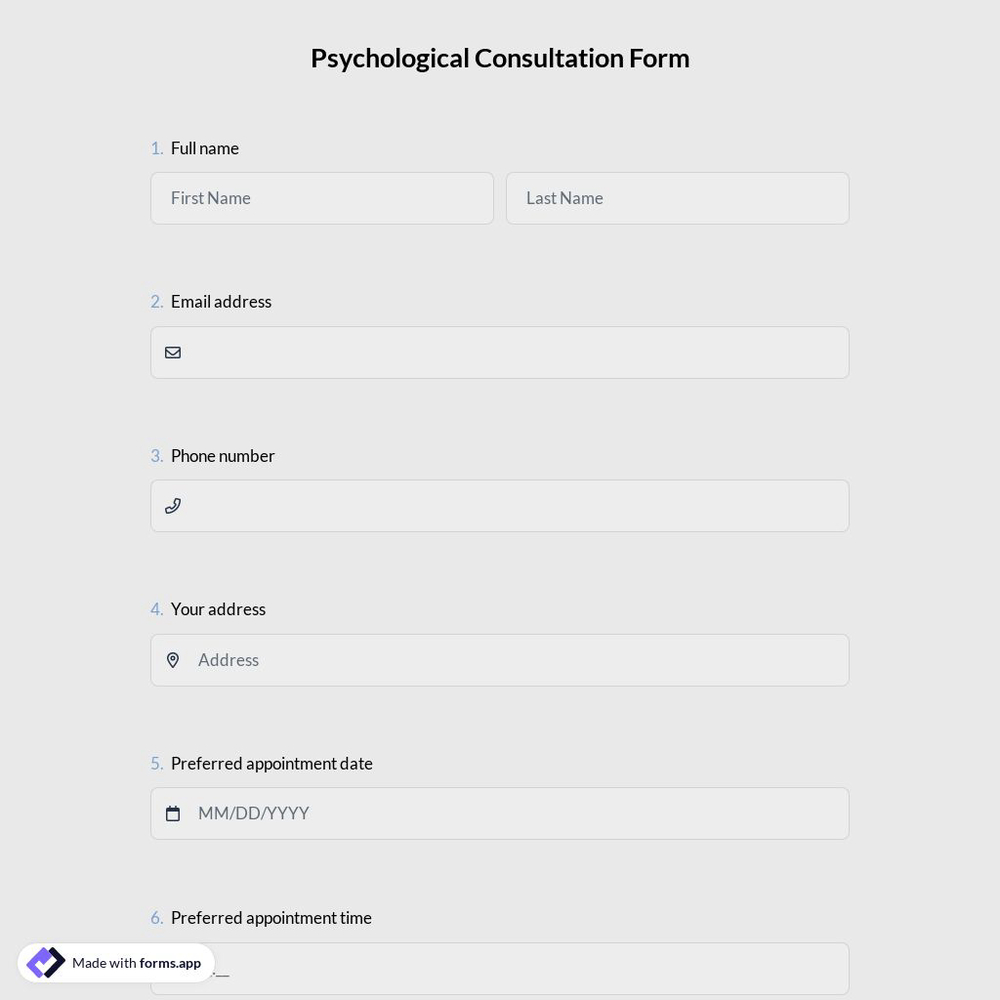Image resolution: width=1000 pixels, height=1000 pixels.
Task: Click the Preferred appointment date label
Action: click(271, 763)
